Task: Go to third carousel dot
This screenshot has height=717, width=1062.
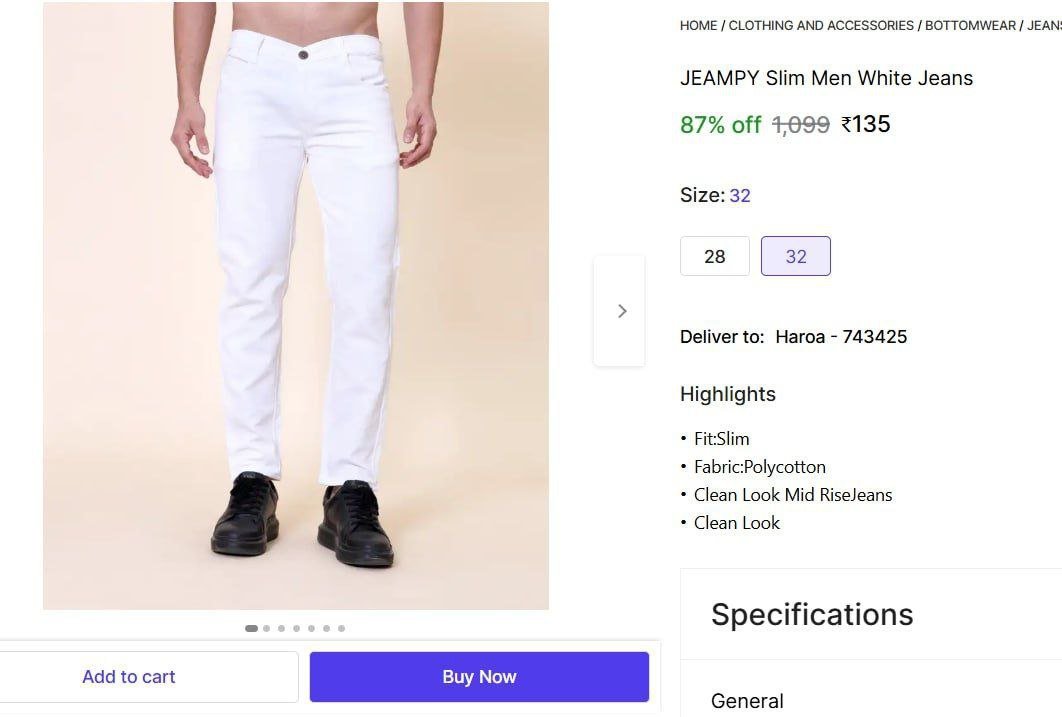Action: [x=282, y=629]
